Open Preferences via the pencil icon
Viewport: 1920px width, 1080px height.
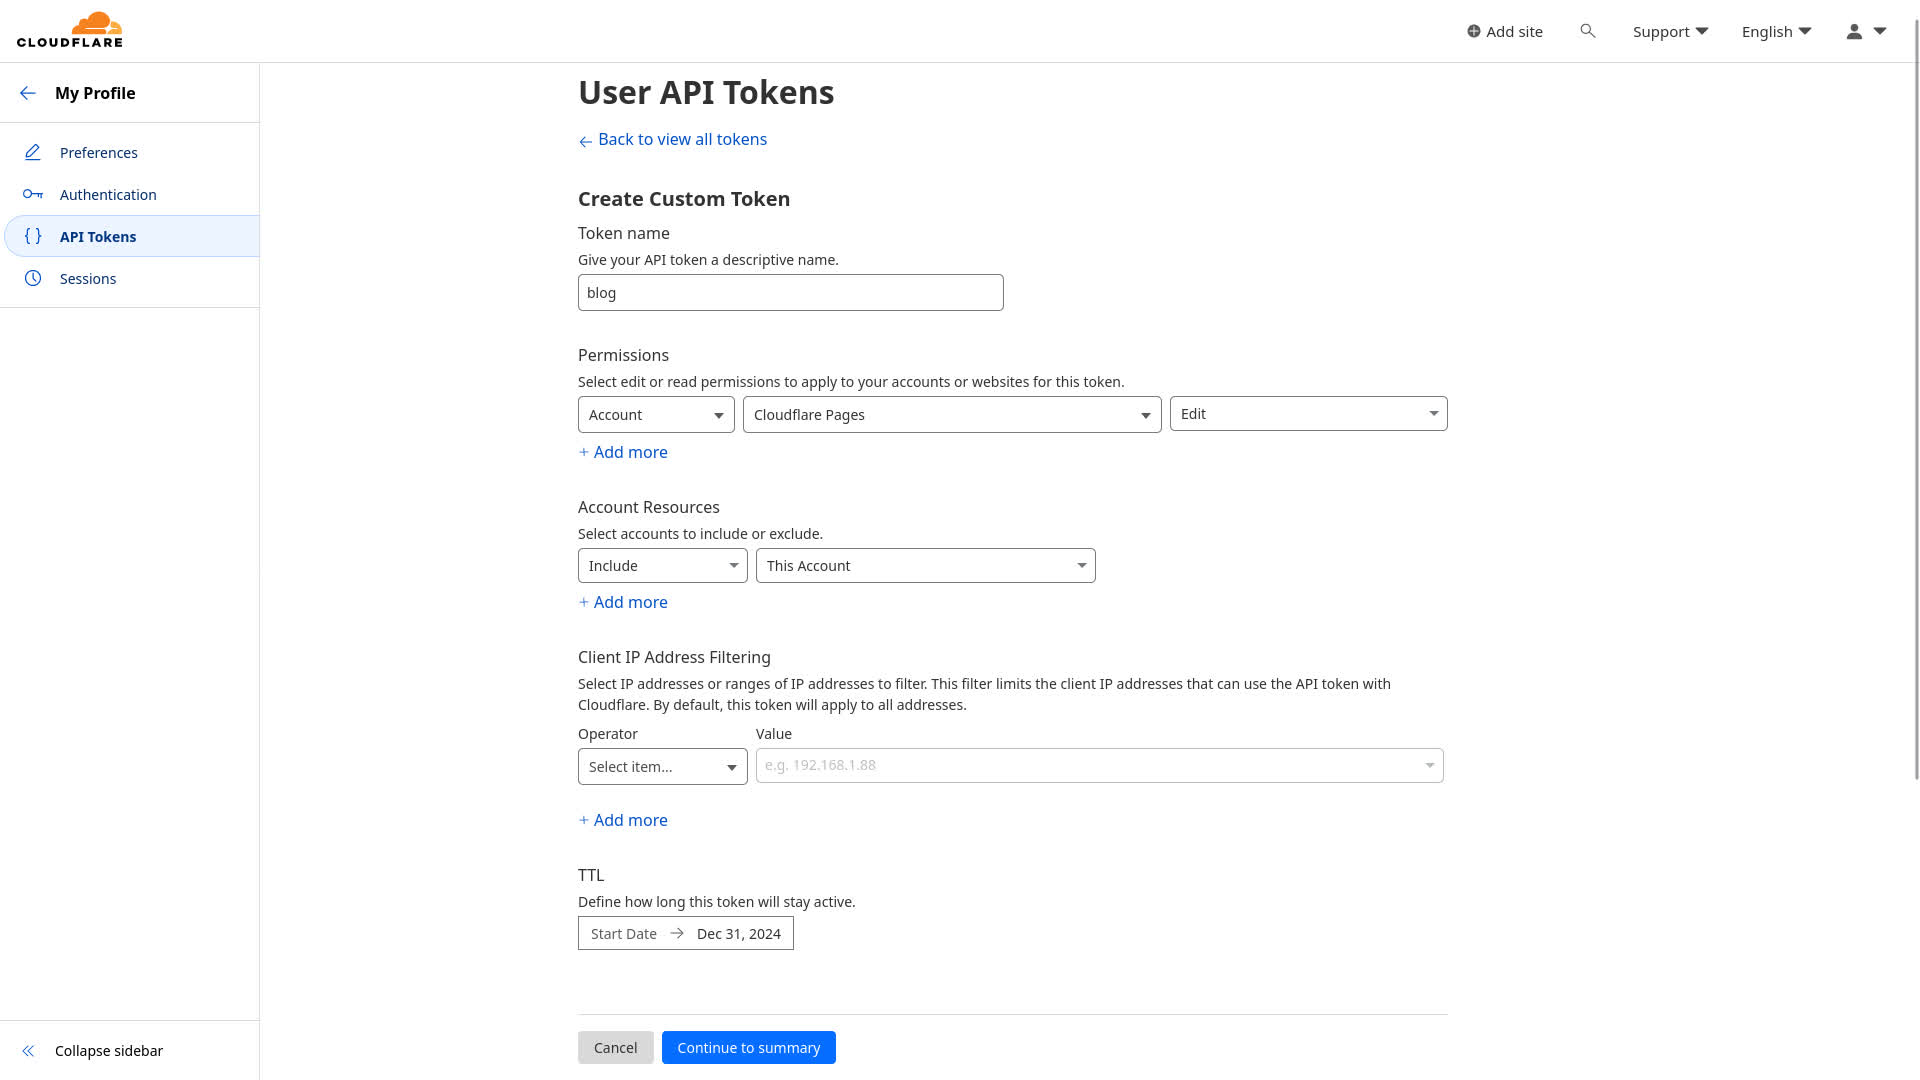pyautogui.click(x=32, y=152)
